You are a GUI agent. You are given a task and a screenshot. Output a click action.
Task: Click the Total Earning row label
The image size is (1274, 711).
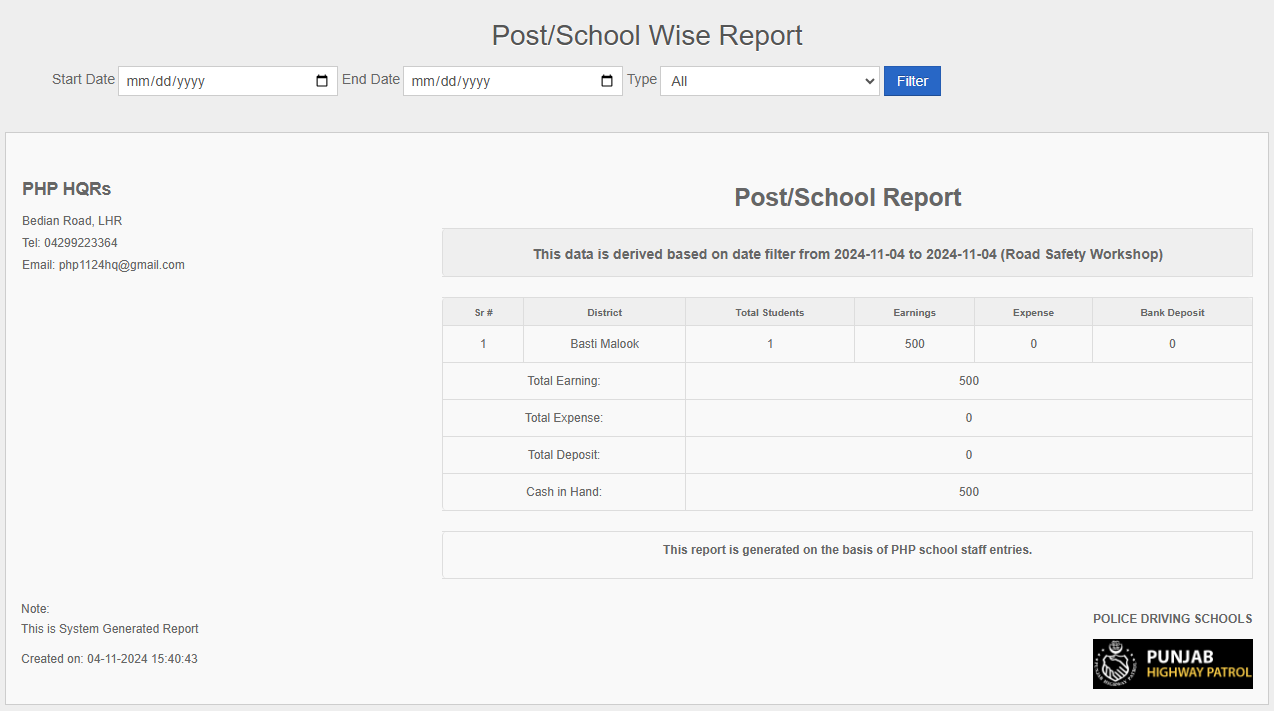click(564, 381)
